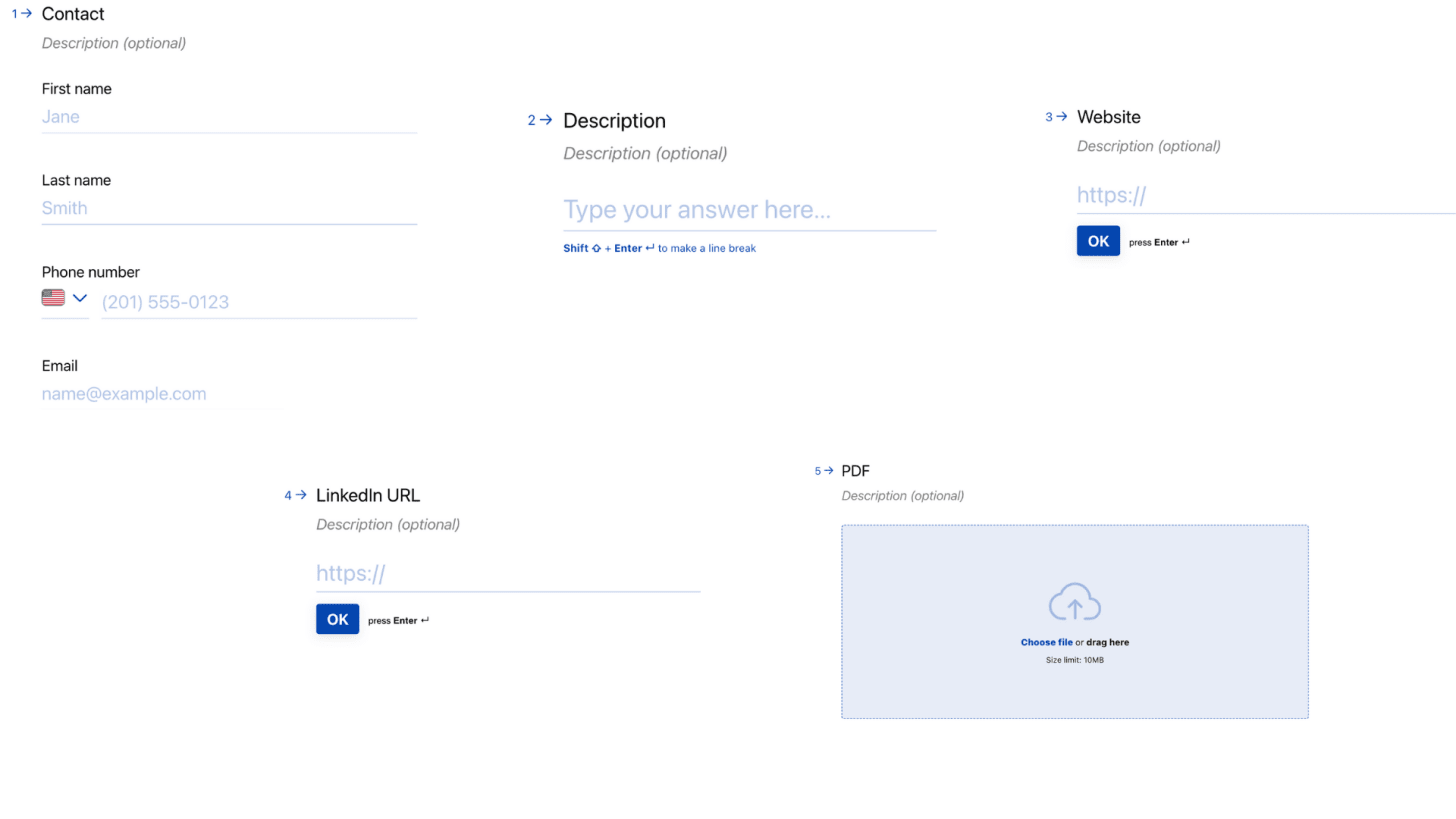Image resolution: width=1456 pixels, height=819 pixels.
Task: Click the arrow icon beside LinkedIn URL question
Action: [x=300, y=495]
